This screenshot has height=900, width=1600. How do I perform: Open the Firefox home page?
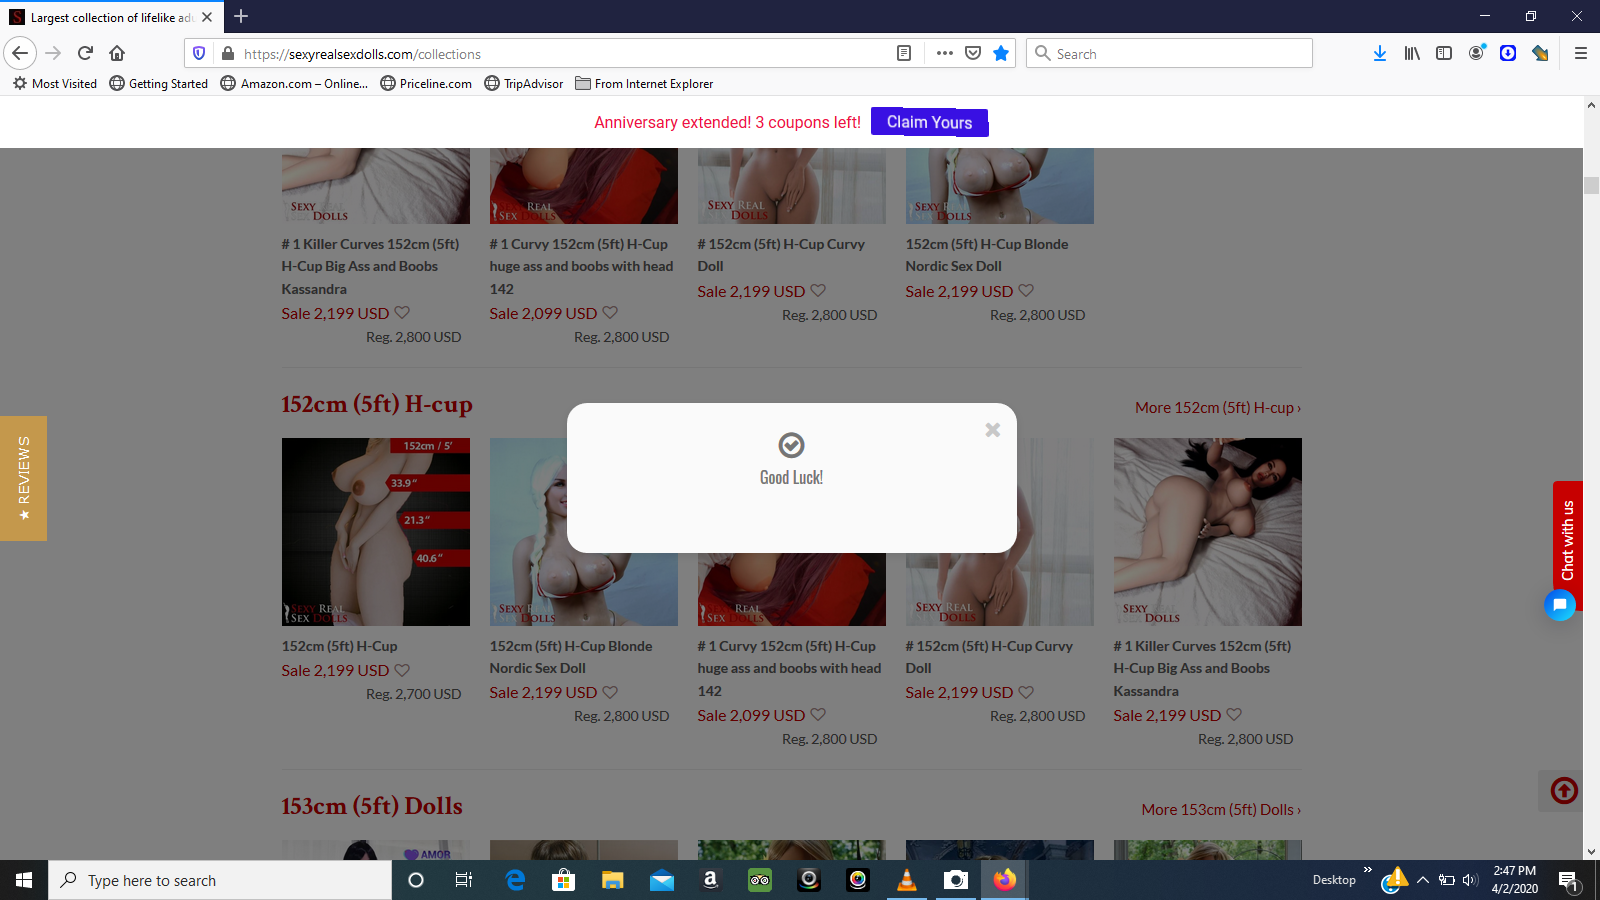pos(117,53)
